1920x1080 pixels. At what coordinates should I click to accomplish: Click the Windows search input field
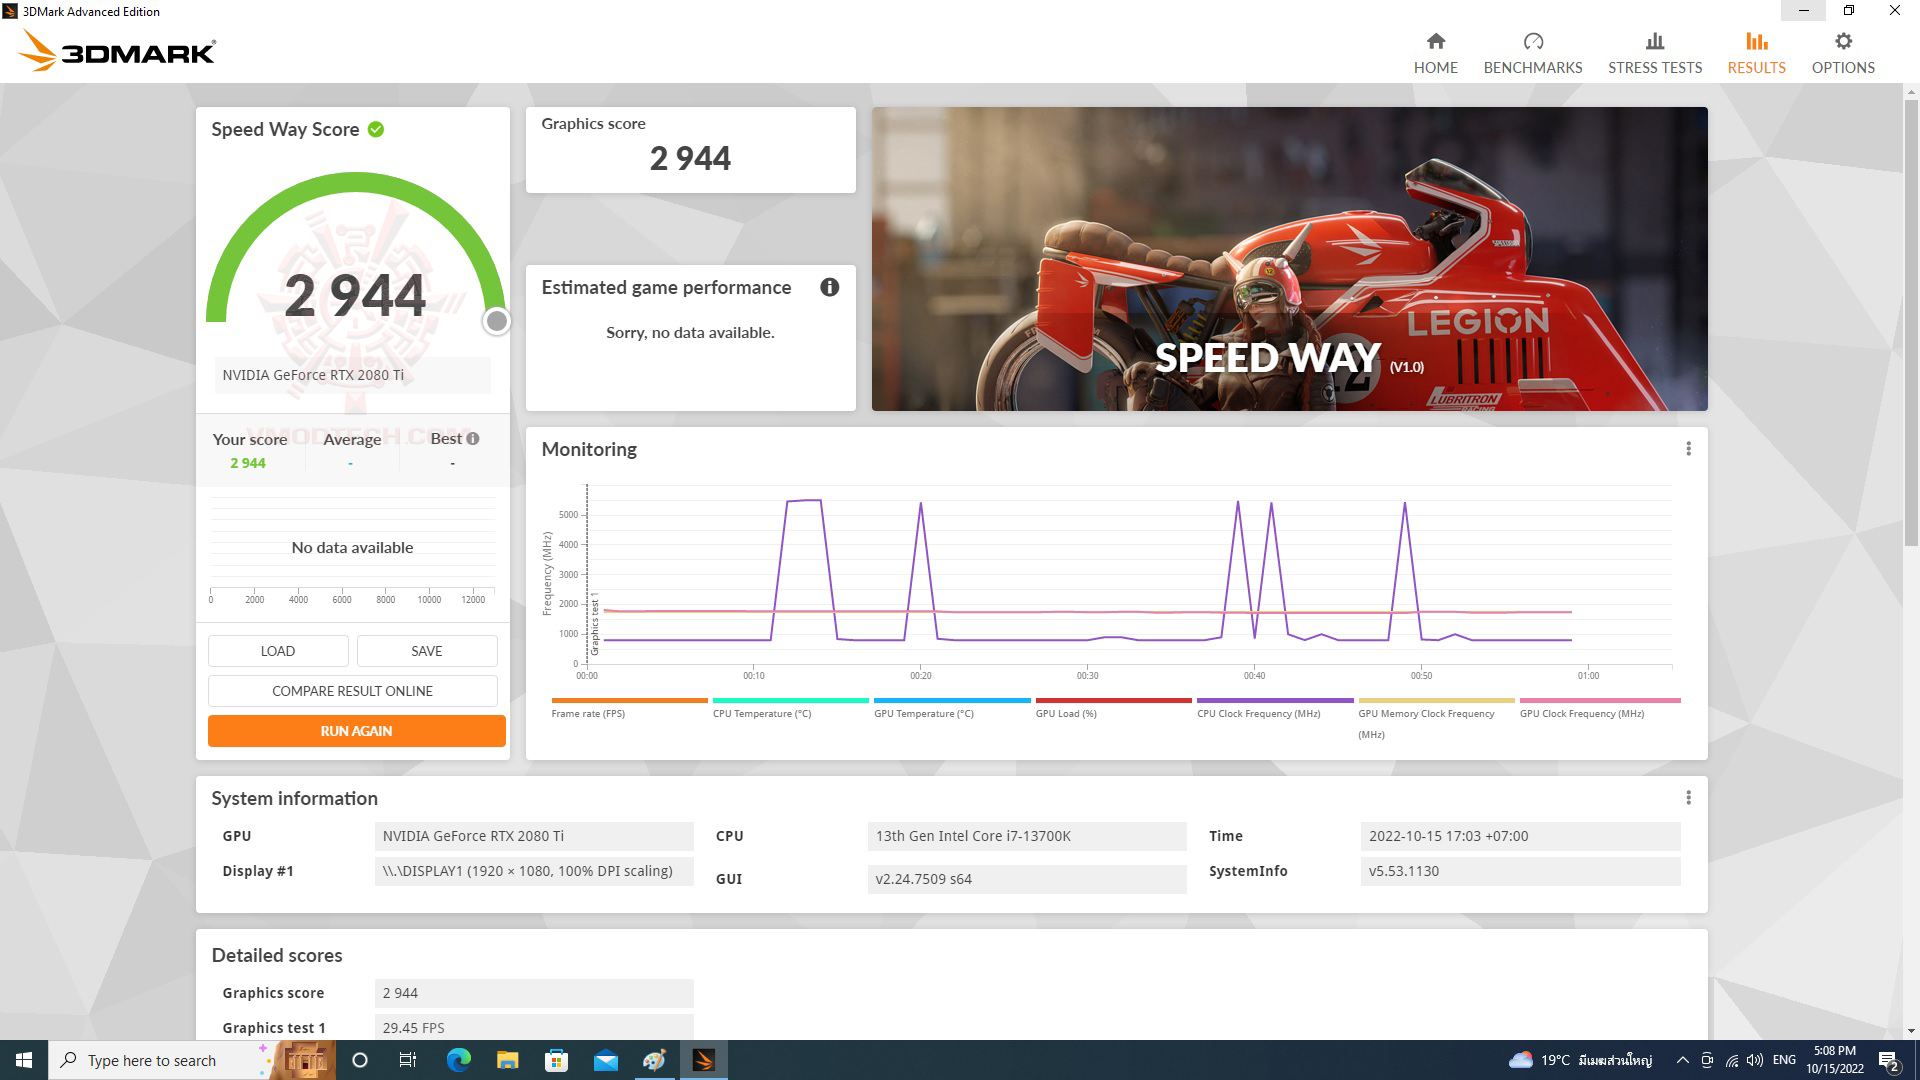point(155,1060)
